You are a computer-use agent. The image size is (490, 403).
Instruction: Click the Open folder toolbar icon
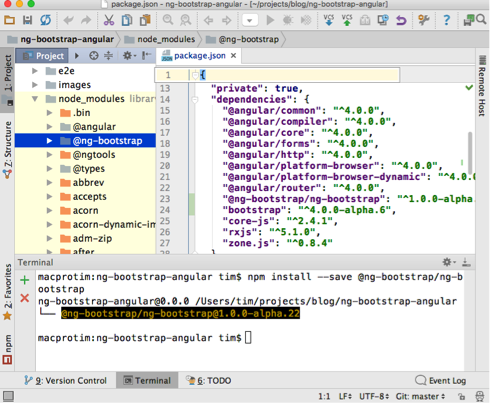point(9,20)
